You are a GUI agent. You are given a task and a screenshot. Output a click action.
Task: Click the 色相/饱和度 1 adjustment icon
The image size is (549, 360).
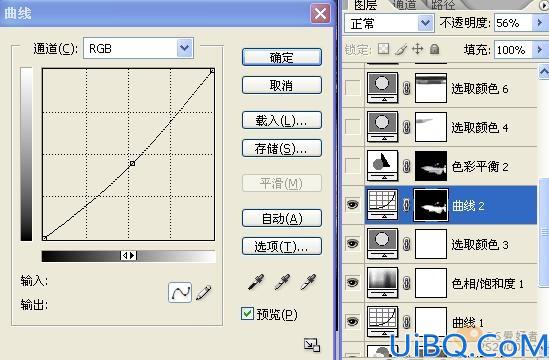[x=382, y=283]
